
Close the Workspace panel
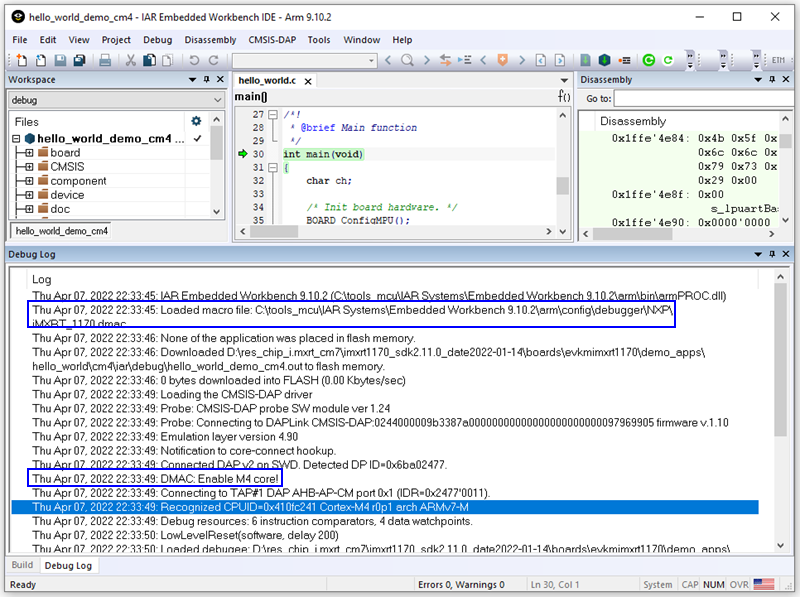[x=220, y=80]
